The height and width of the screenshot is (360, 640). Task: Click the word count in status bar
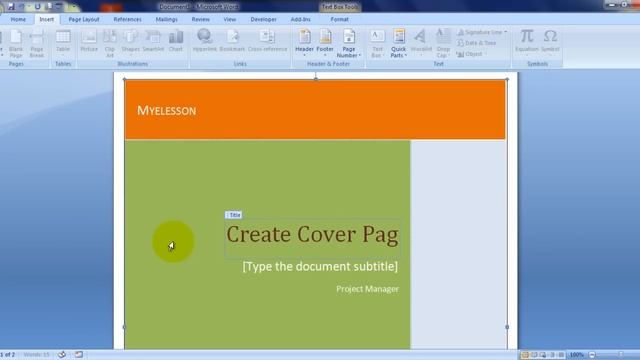pos(36,355)
